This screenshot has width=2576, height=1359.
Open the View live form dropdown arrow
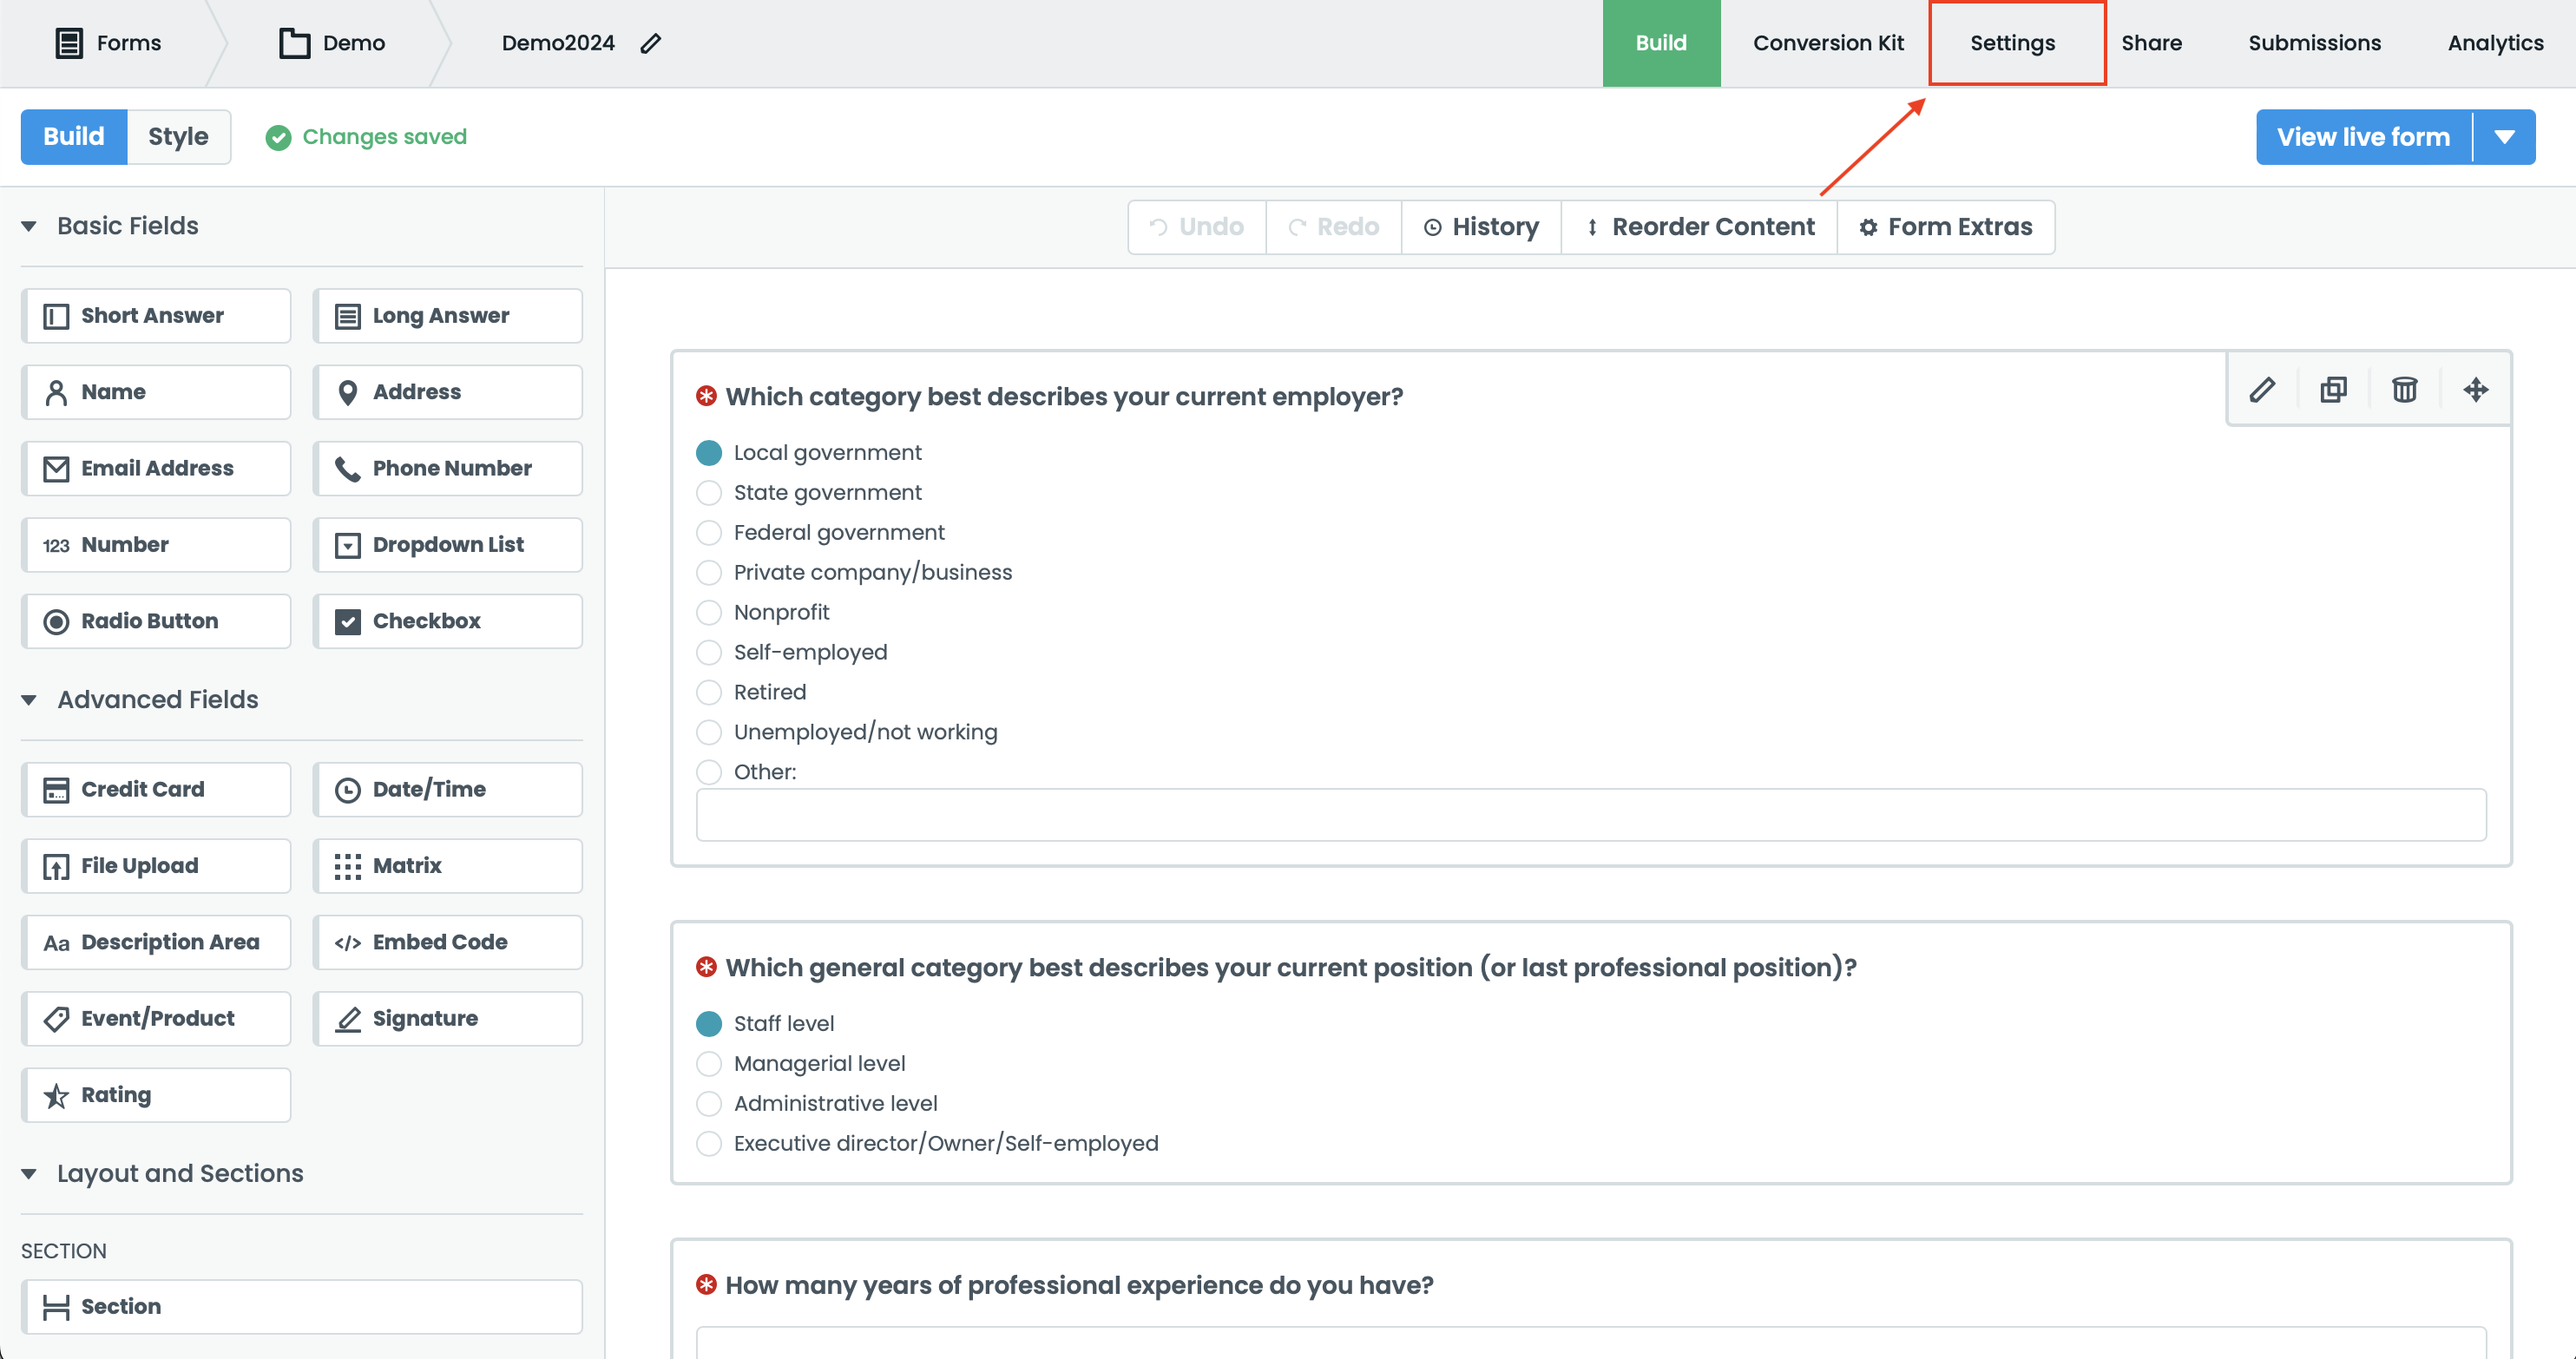pyautogui.click(x=2504, y=137)
